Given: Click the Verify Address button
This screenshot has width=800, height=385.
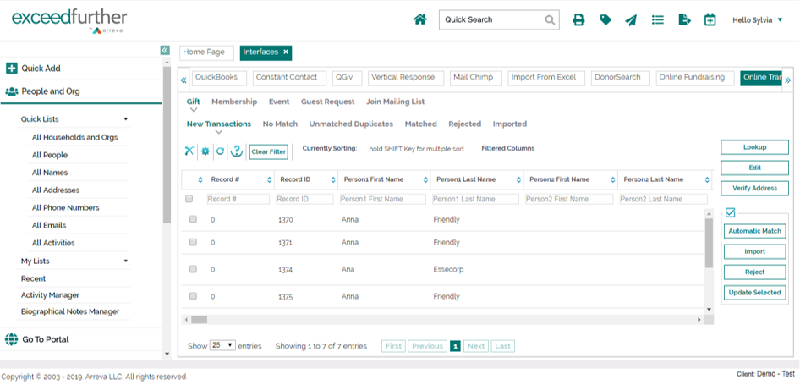Looking at the screenshot, I should [755, 188].
